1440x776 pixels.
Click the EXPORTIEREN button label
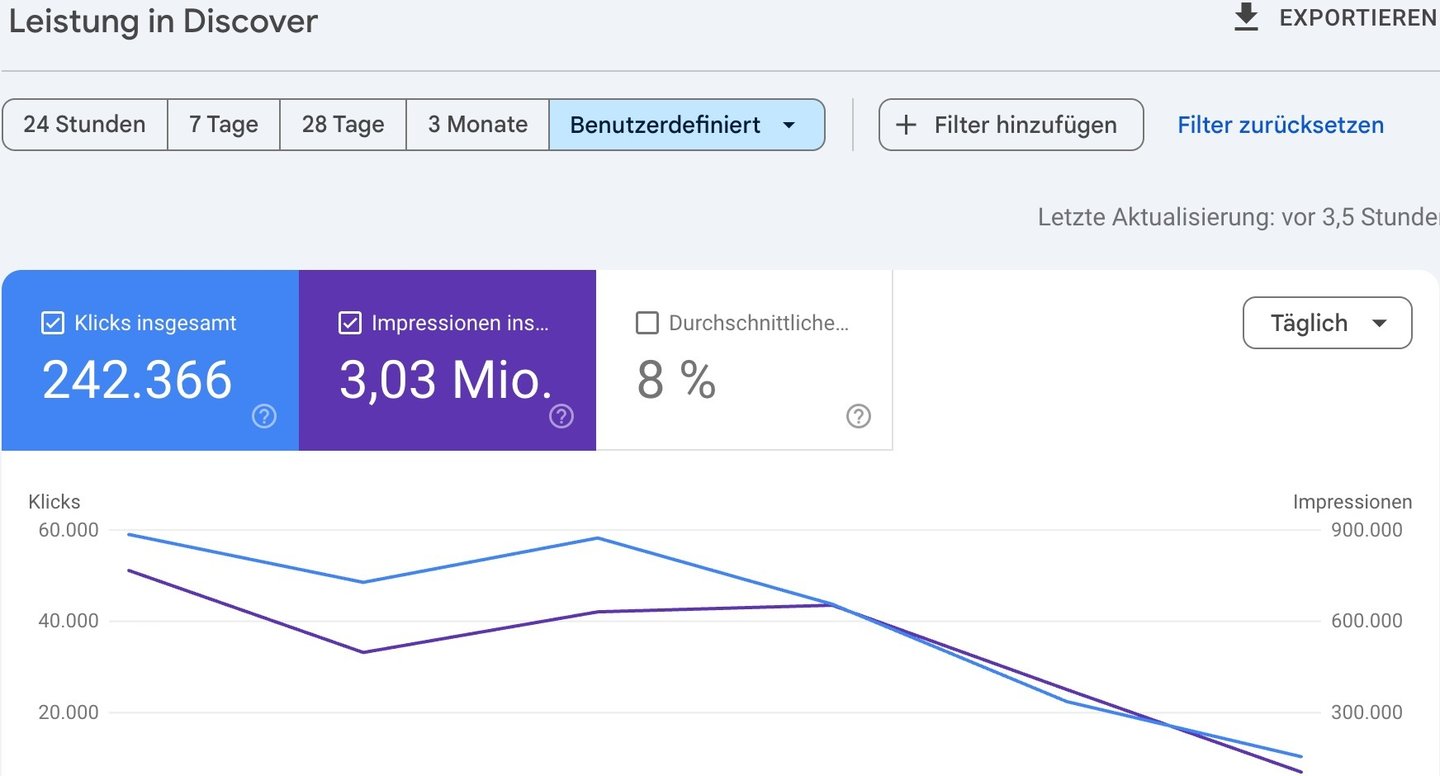[x=1357, y=18]
